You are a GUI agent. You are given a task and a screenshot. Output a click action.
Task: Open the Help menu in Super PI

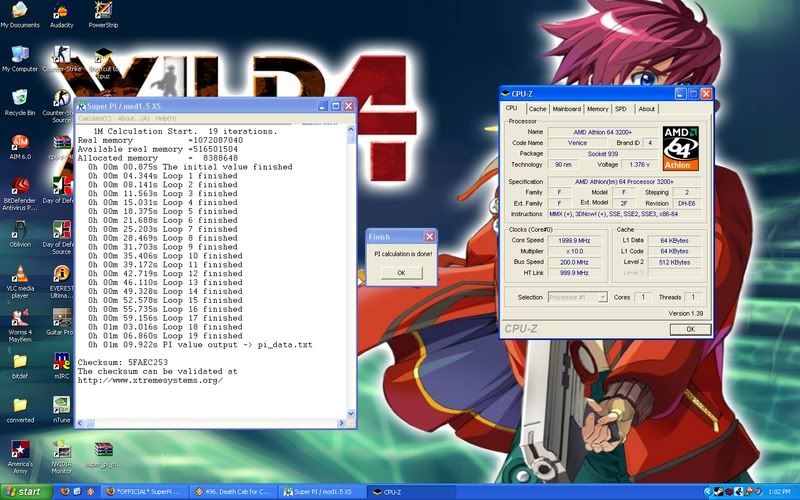pyautogui.click(x=166, y=118)
